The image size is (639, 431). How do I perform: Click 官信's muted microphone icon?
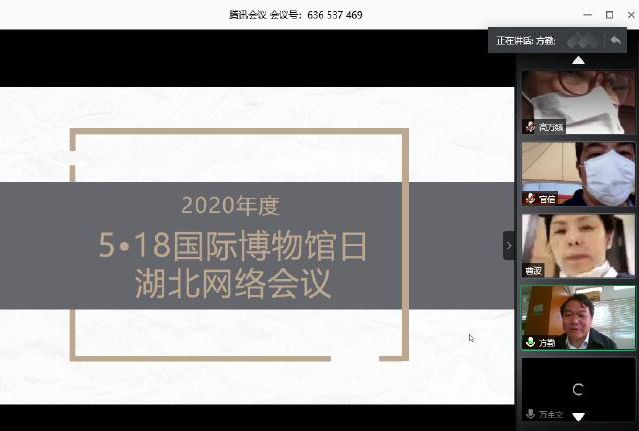pos(529,199)
